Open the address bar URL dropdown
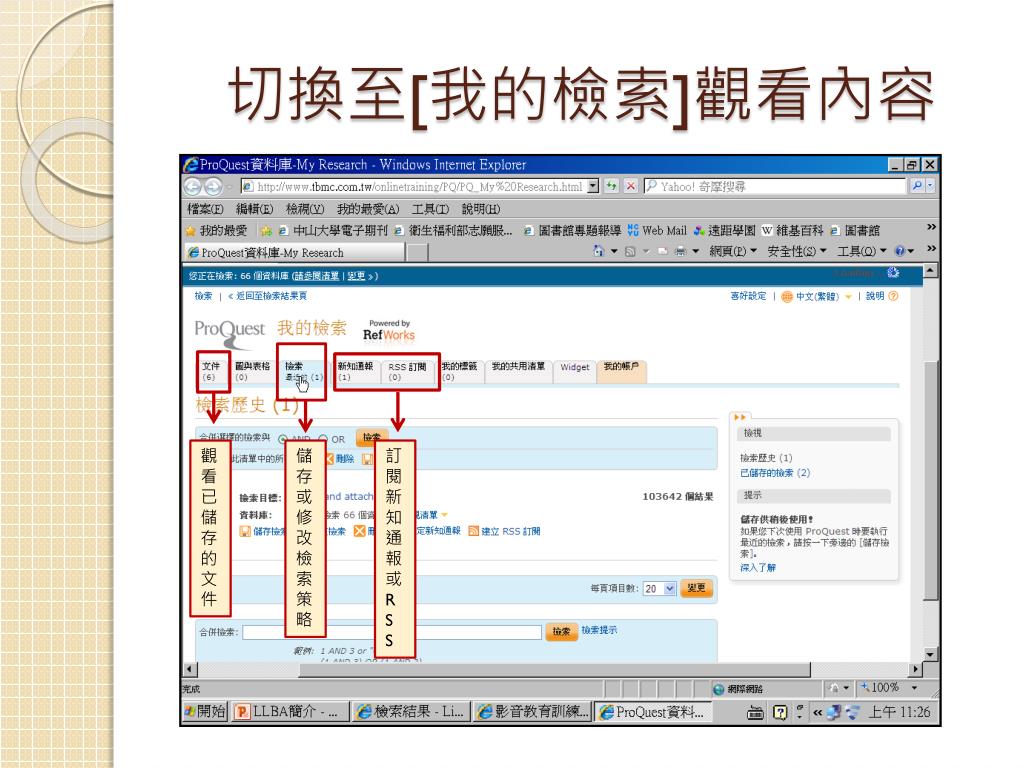The height and width of the screenshot is (768, 1024). [593, 186]
